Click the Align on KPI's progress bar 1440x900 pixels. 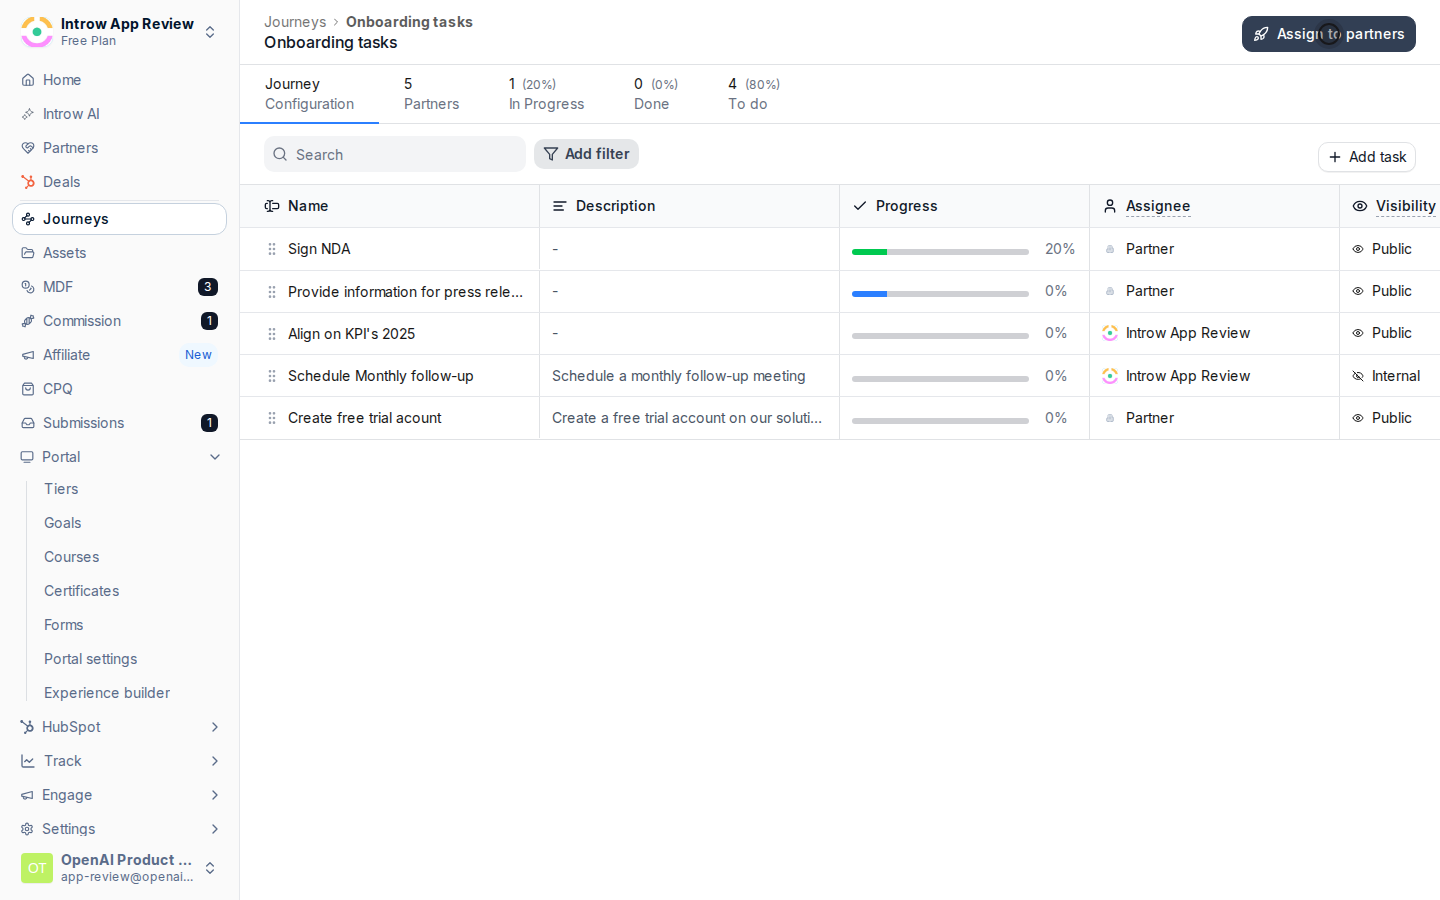[x=940, y=336]
